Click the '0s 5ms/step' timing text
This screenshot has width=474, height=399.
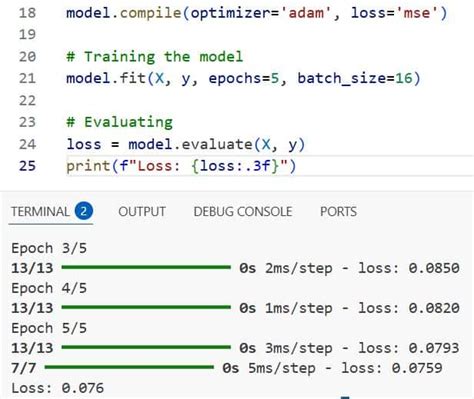(269, 368)
